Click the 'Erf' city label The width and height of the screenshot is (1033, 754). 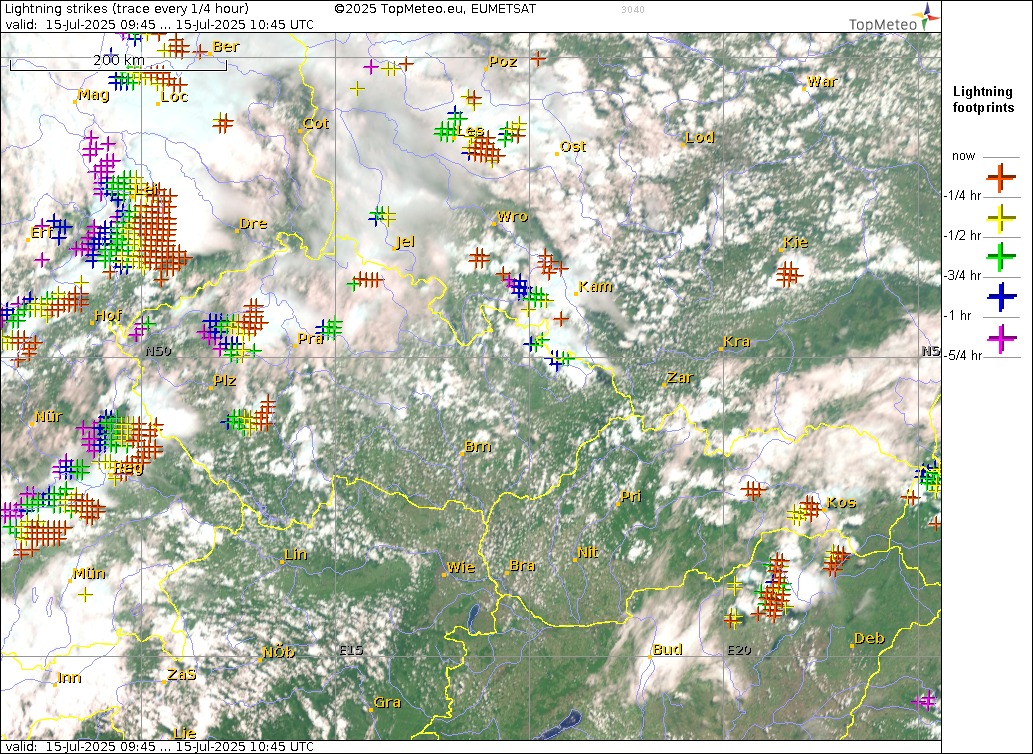tap(42, 233)
